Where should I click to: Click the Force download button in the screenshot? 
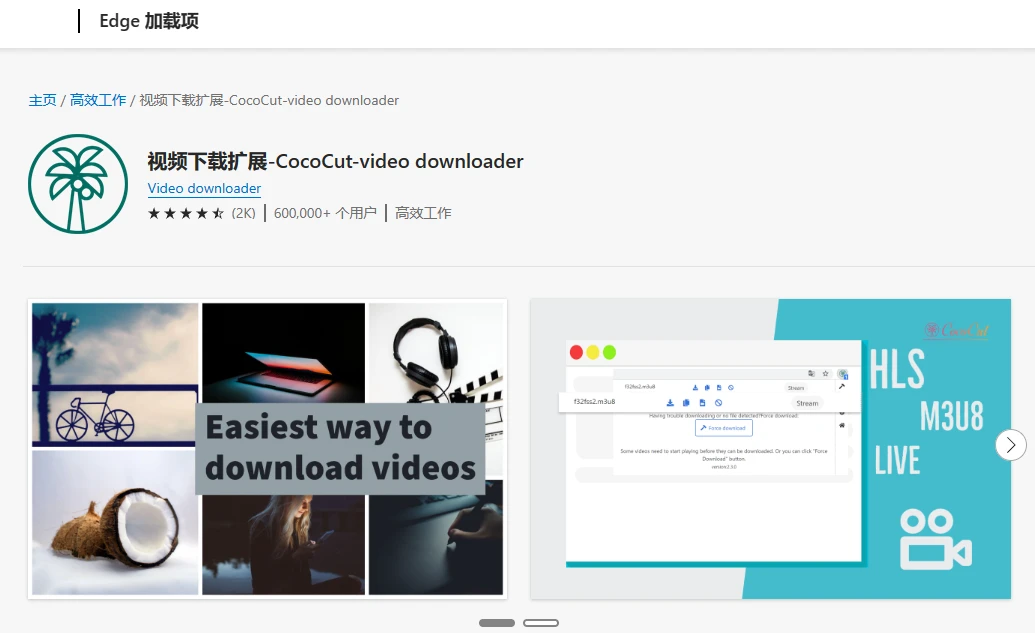click(x=723, y=428)
